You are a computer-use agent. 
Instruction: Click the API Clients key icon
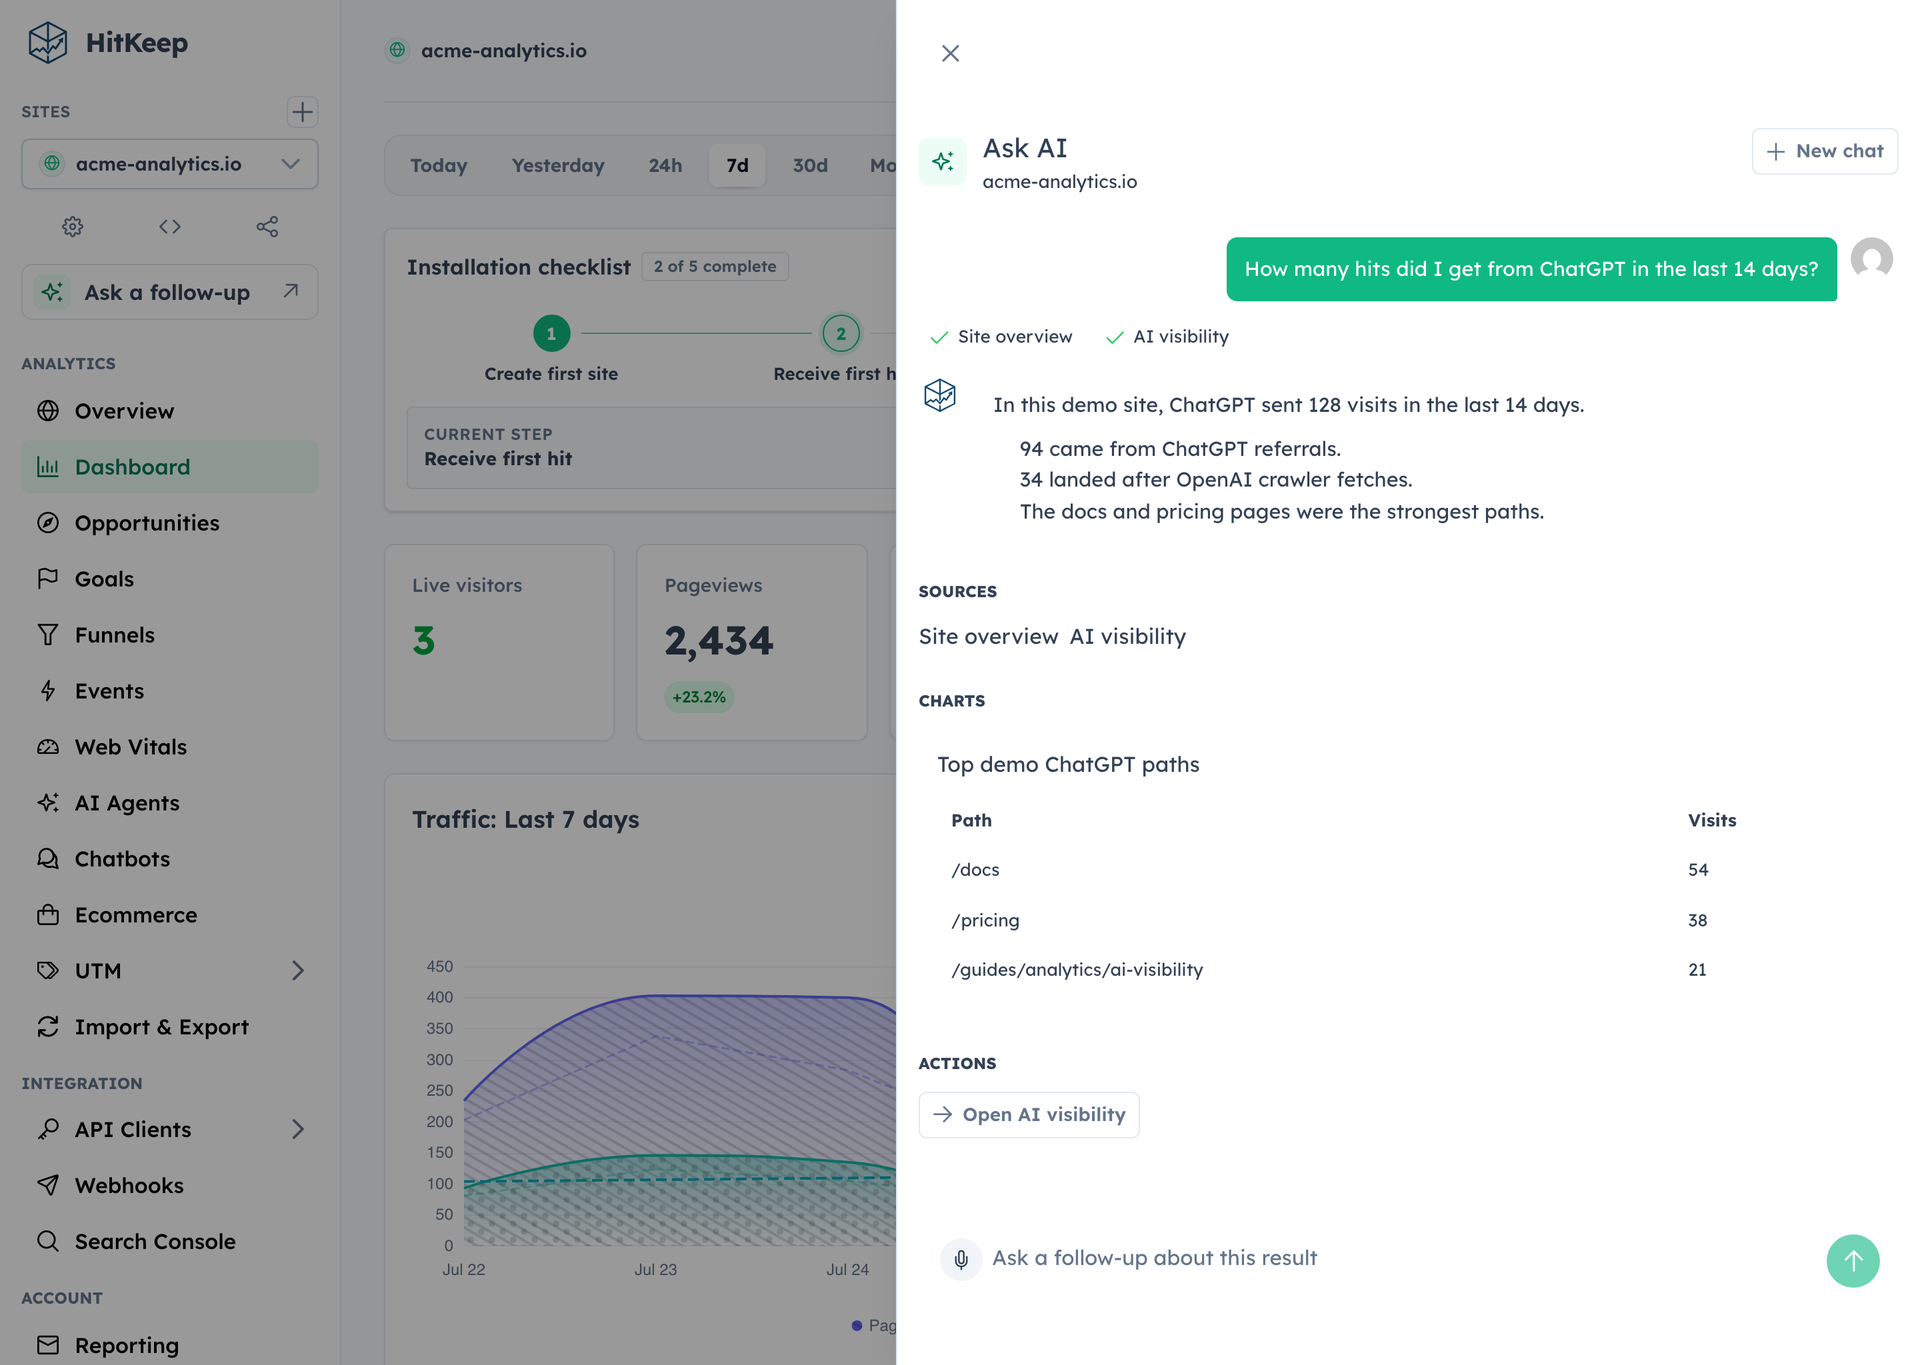pos(48,1130)
